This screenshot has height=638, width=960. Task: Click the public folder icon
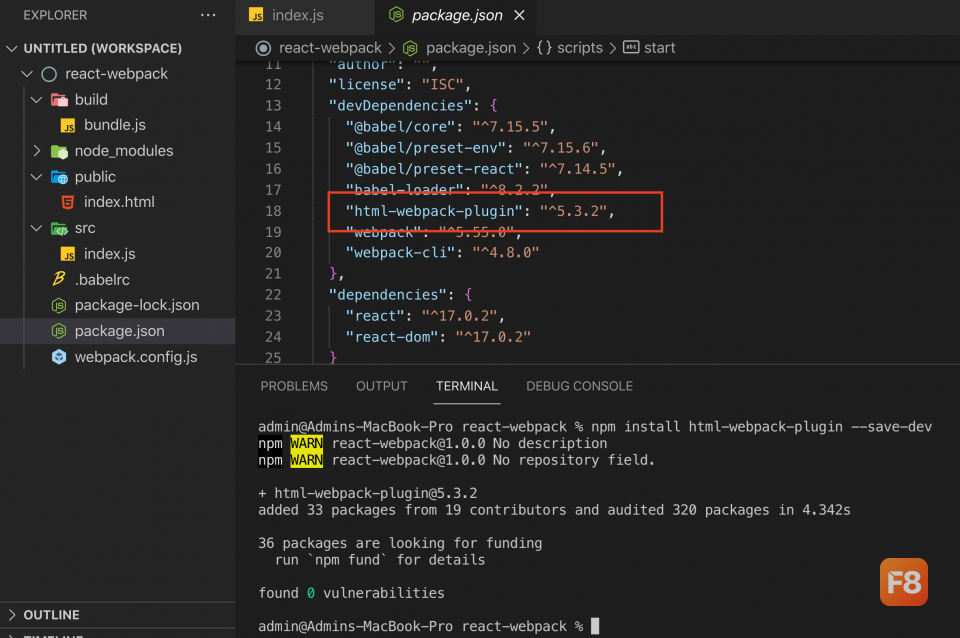pos(59,178)
